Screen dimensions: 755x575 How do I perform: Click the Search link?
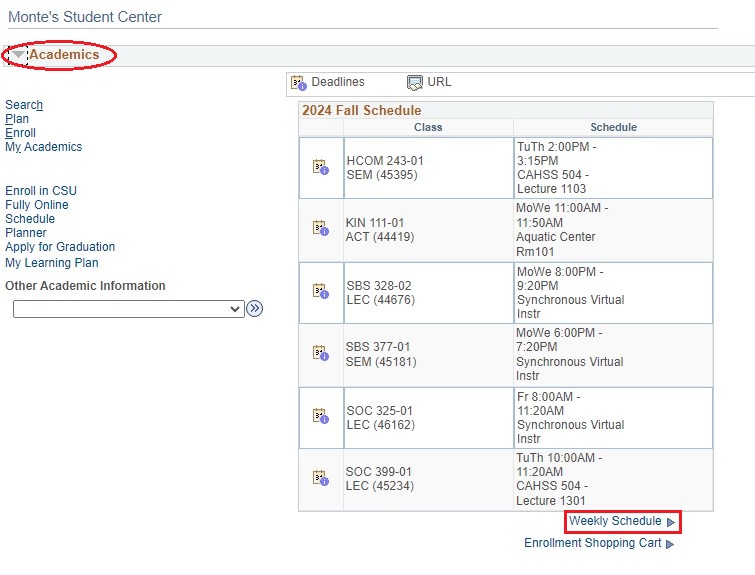[24, 105]
